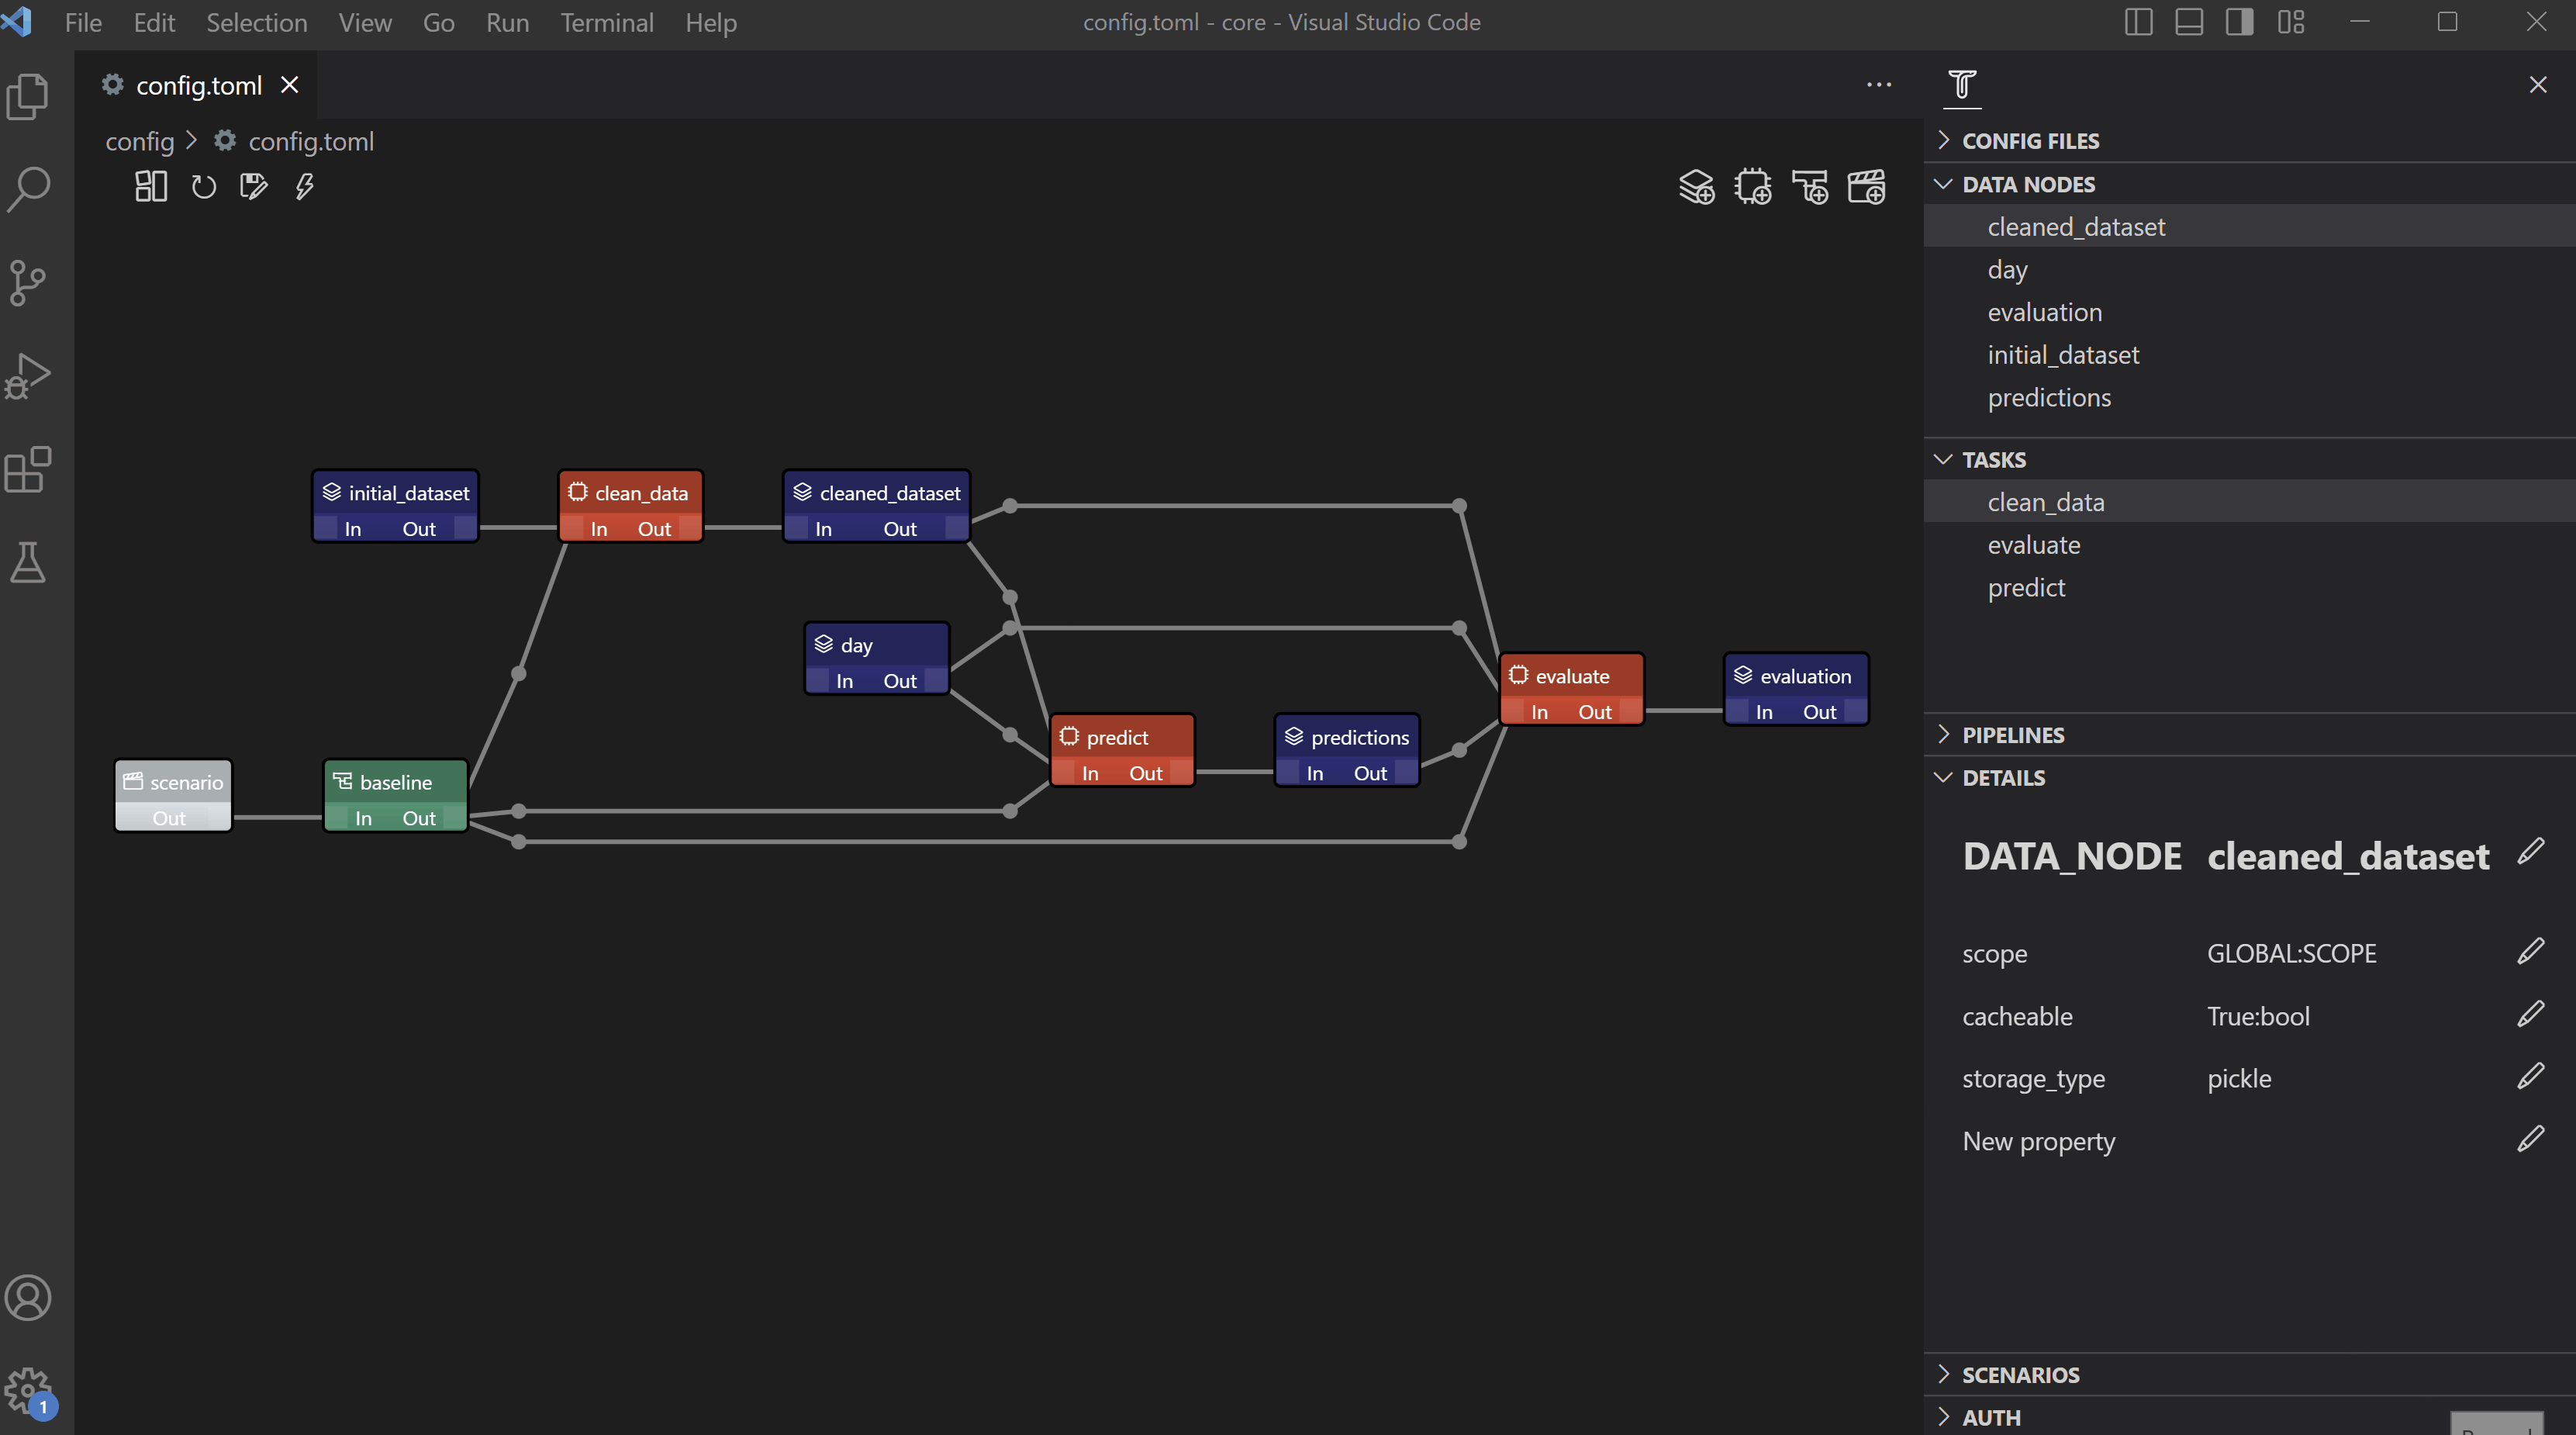Open the Extensions view in activity bar
This screenshot has height=1435, width=2576.
(x=28, y=469)
